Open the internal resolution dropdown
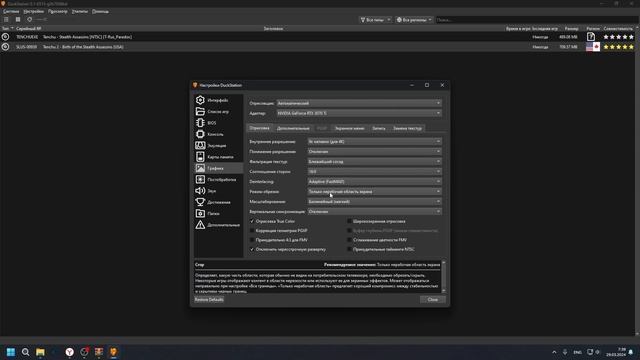 pos(374,142)
